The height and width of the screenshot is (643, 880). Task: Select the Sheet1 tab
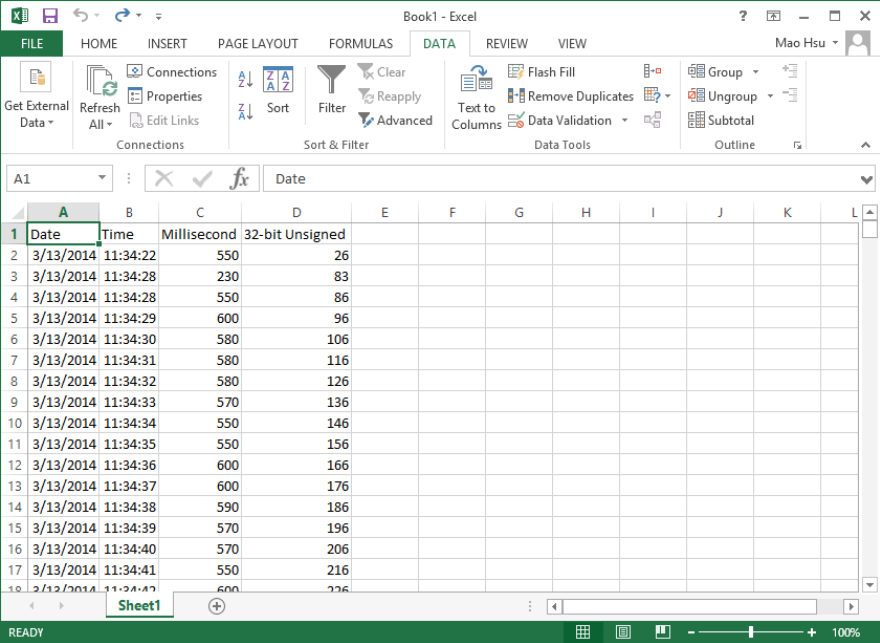pyautogui.click(x=139, y=605)
